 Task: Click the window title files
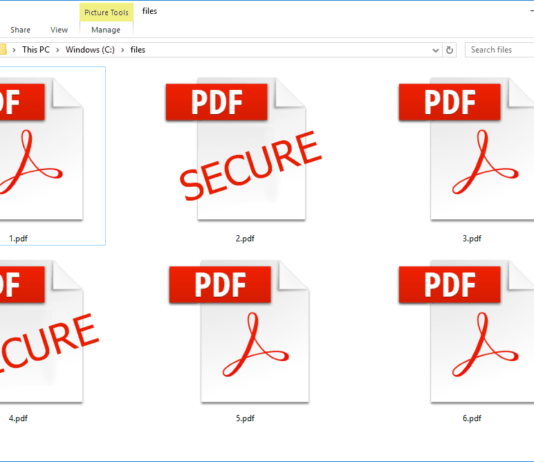pos(150,11)
